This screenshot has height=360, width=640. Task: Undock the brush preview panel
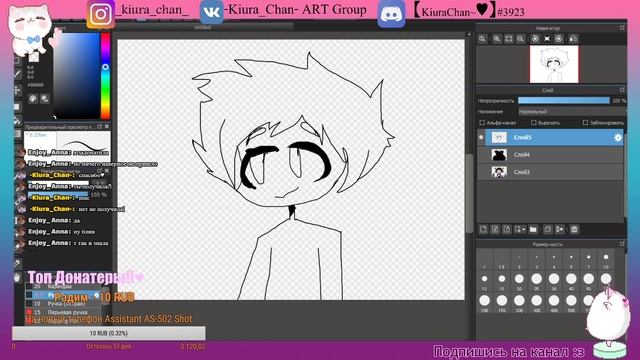pyautogui.click(x=99, y=127)
